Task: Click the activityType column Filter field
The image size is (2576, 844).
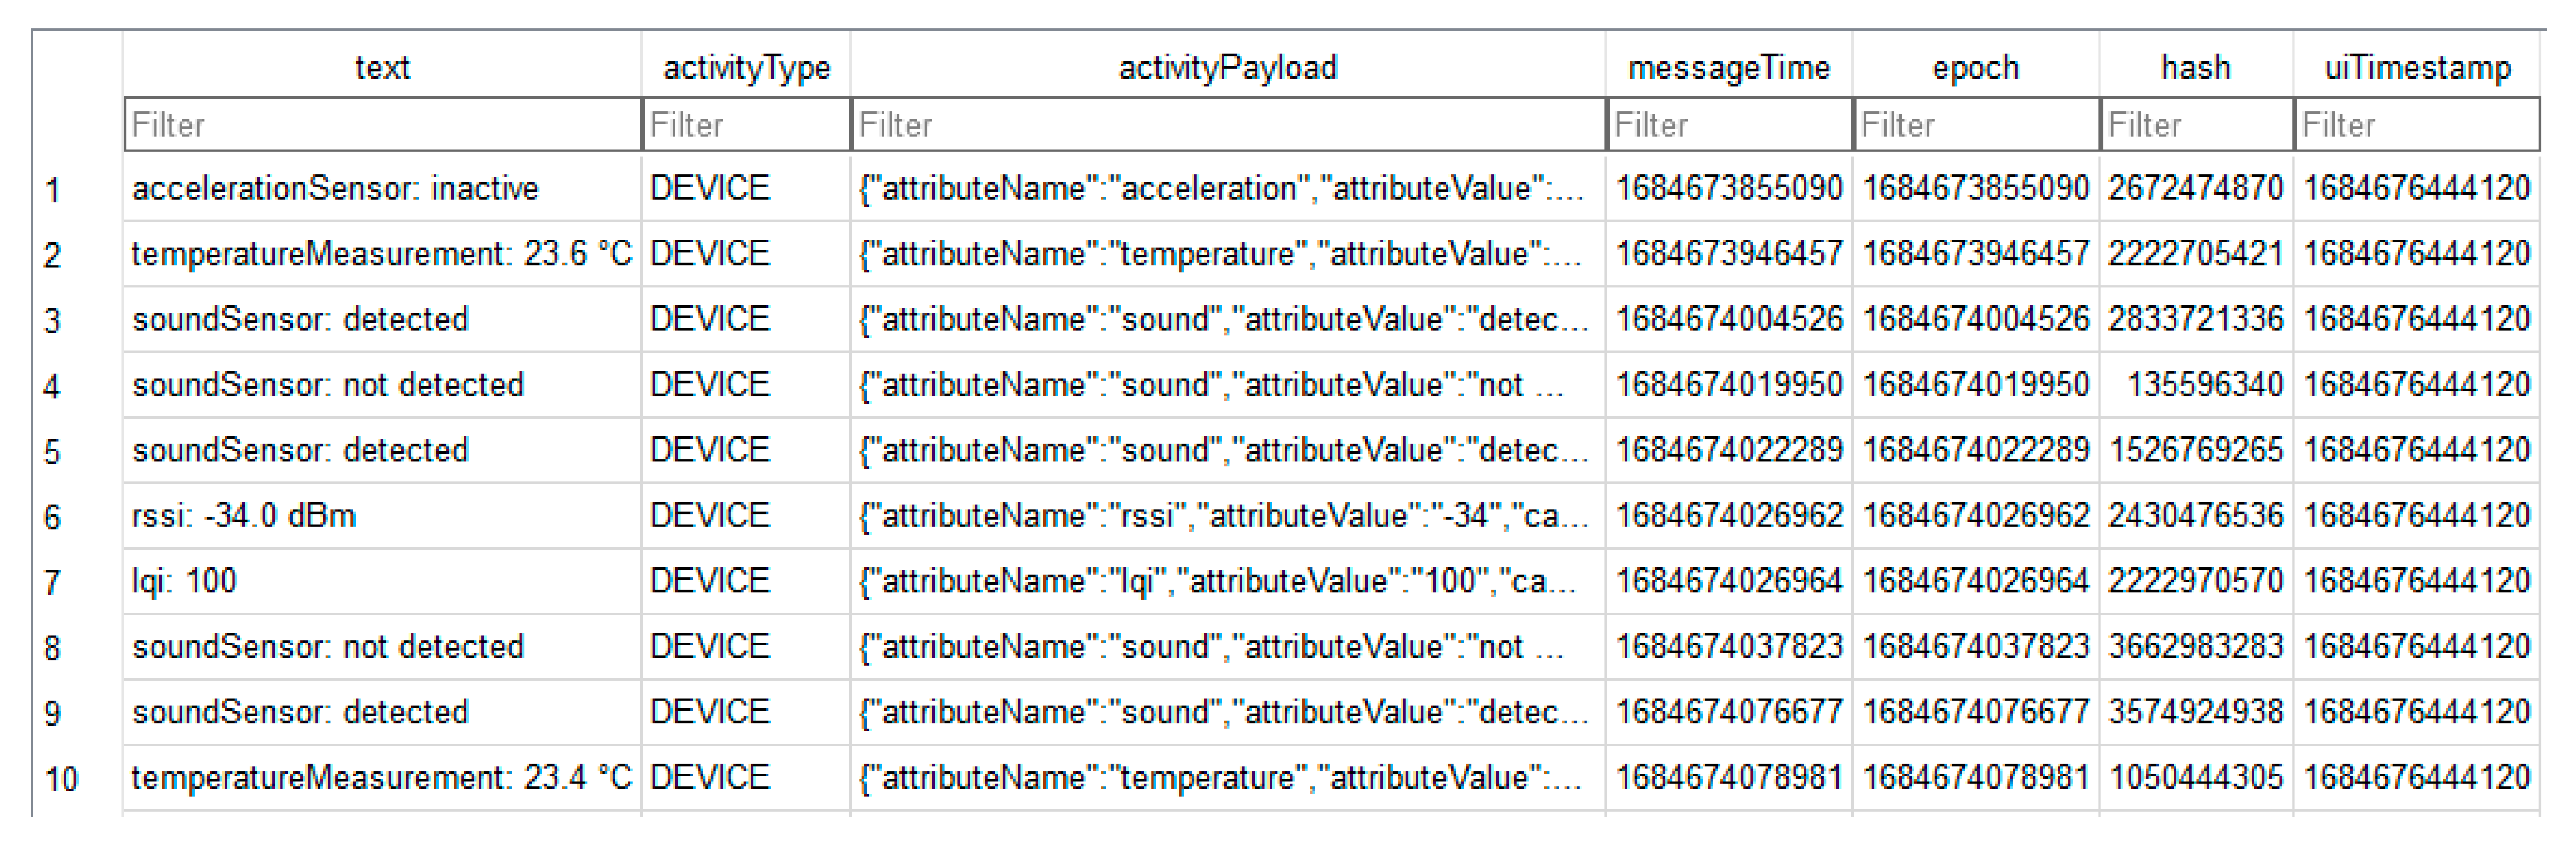Action: (746, 125)
